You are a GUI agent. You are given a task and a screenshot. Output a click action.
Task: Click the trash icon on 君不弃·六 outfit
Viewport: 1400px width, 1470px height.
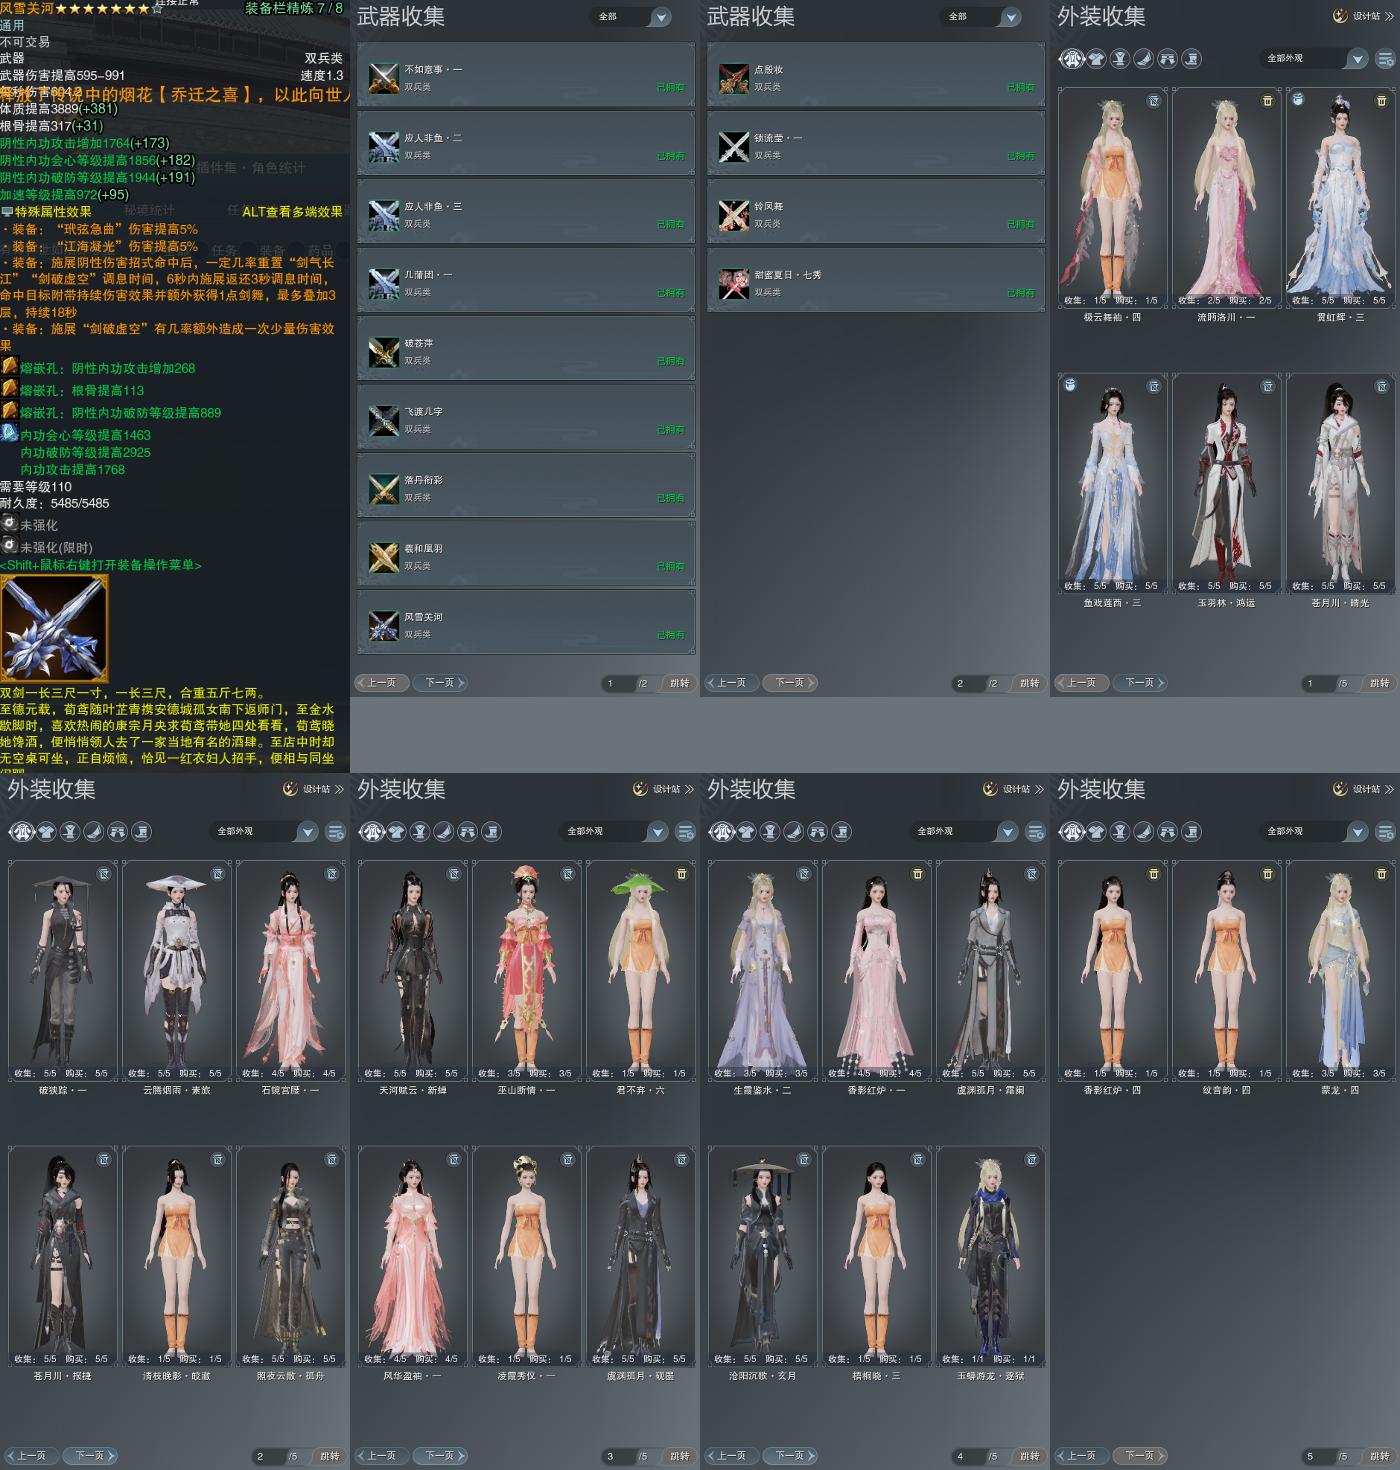(682, 874)
